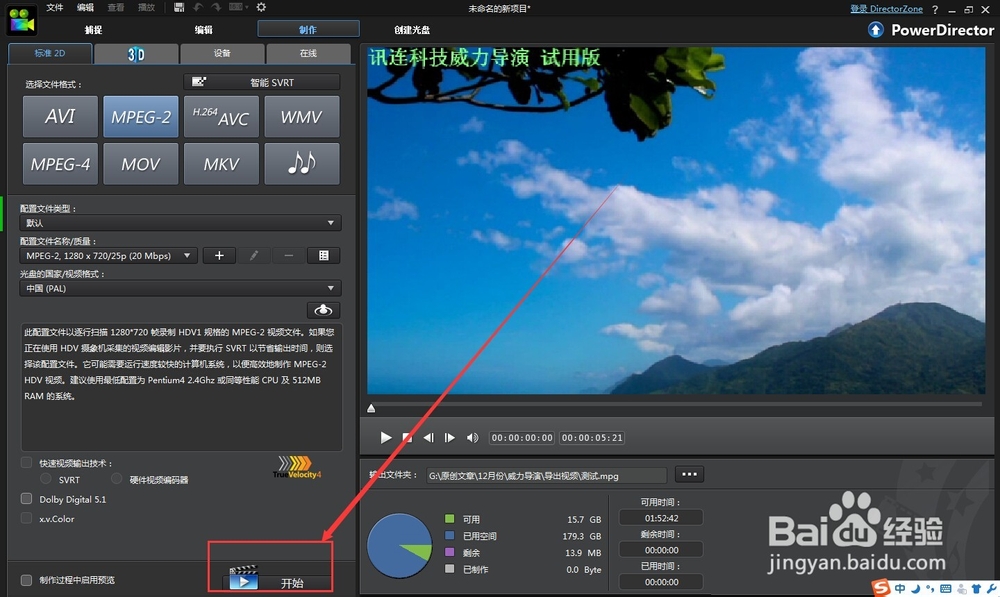Open the preview quality dropdown in top toolbar

[238, 7]
